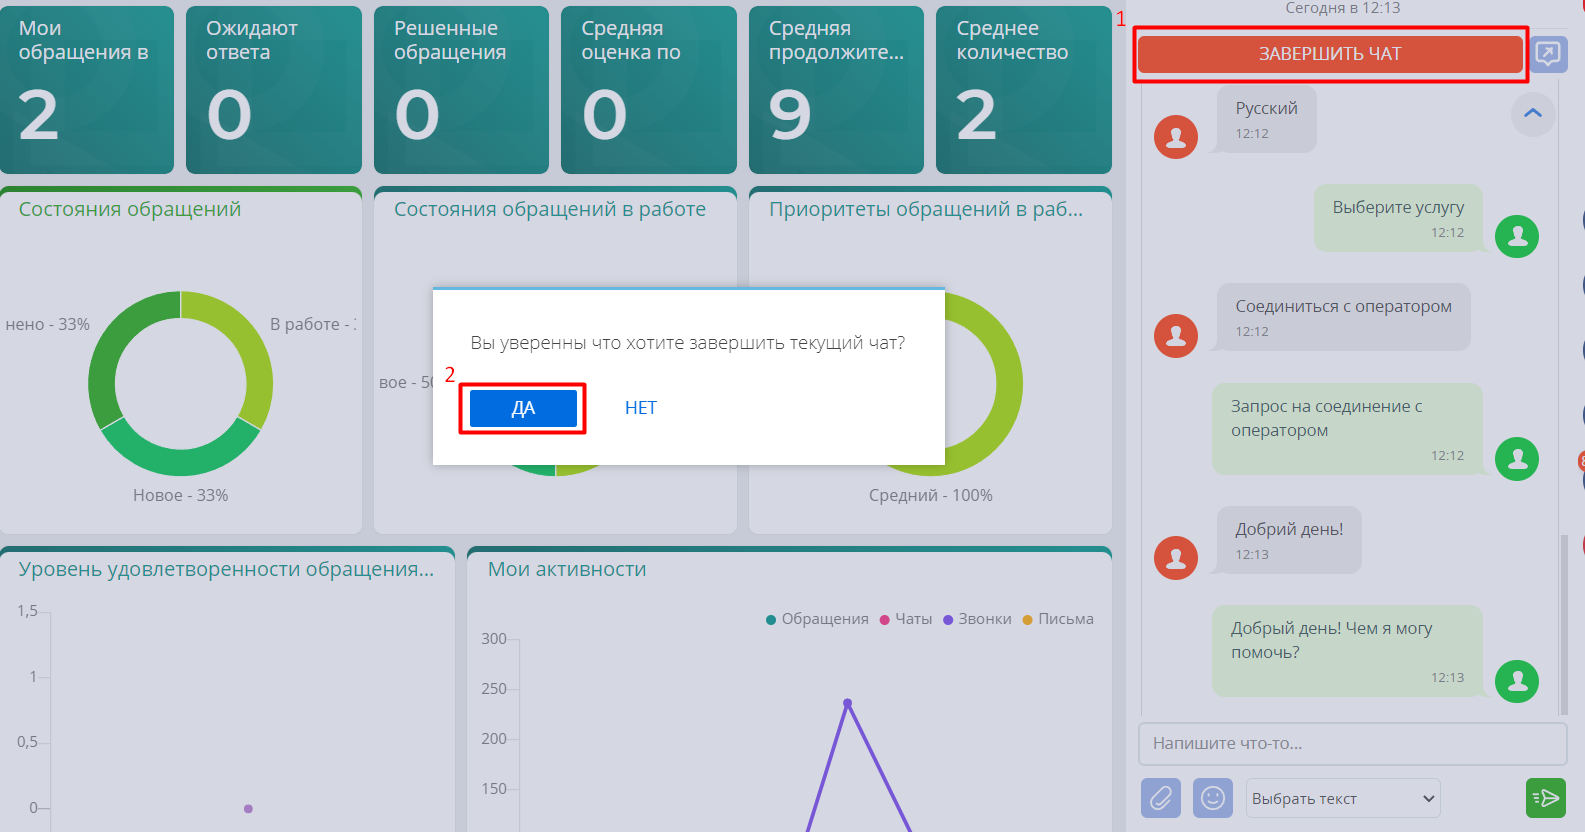
Task: Send the message with the green arrow
Action: point(1546,798)
